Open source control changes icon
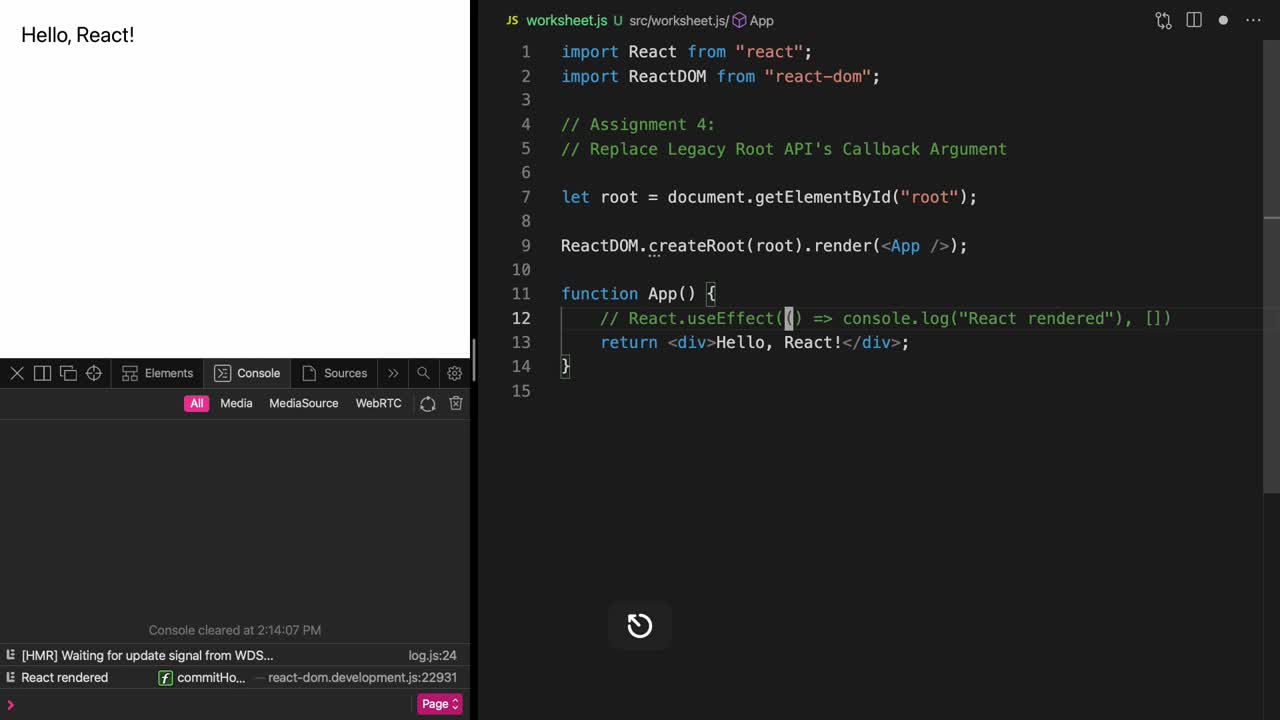The width and height of the screenshot is (1280, 720). 1163,20
